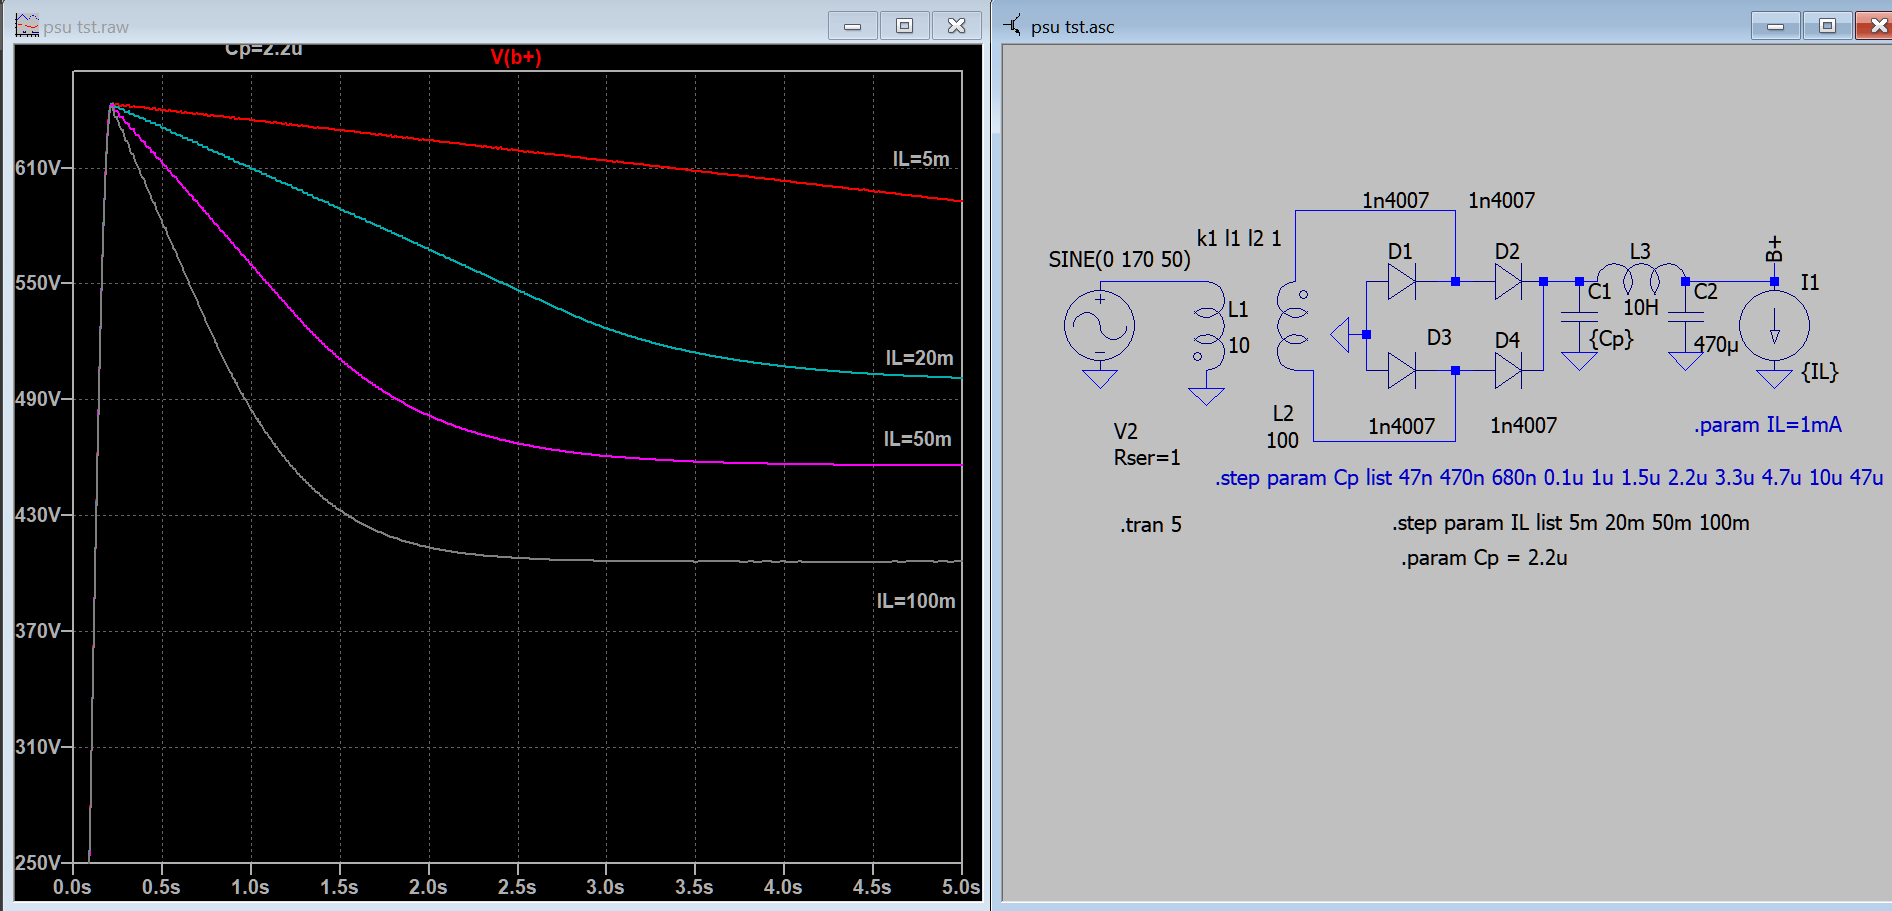1892x911 pixels.
Task: Click the 2.5s label on the time axis
Action: [517, 887]
